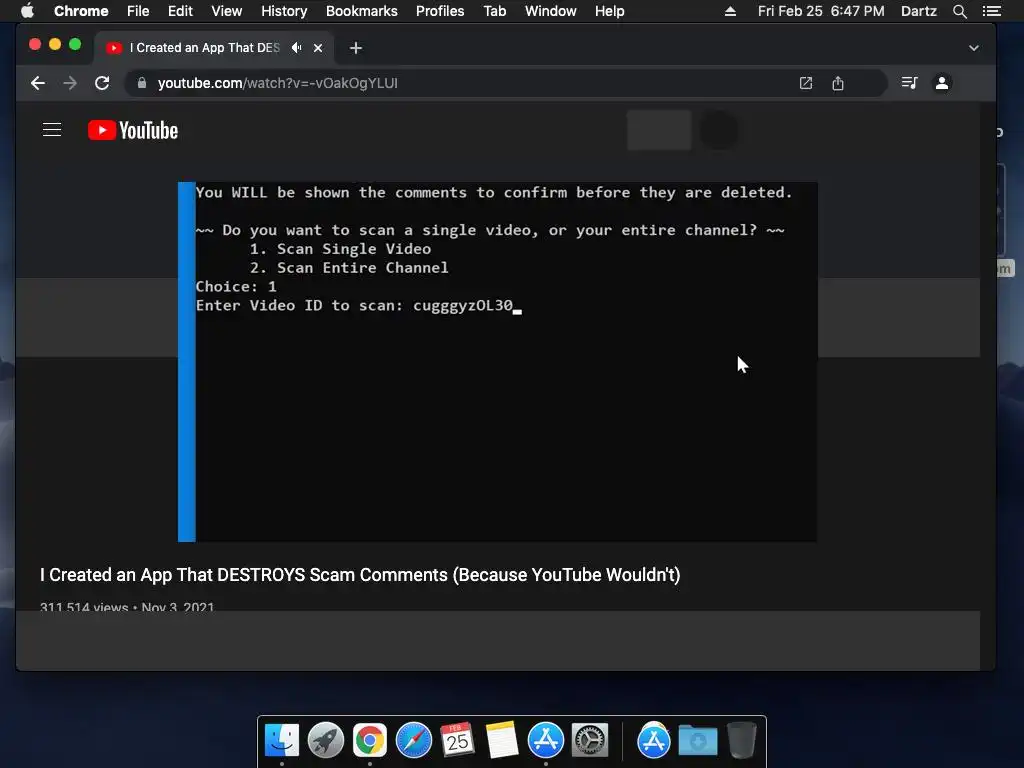Open Safari from the Dock
The height and width of the screenshot is (768, 1024).
point(414,741)
